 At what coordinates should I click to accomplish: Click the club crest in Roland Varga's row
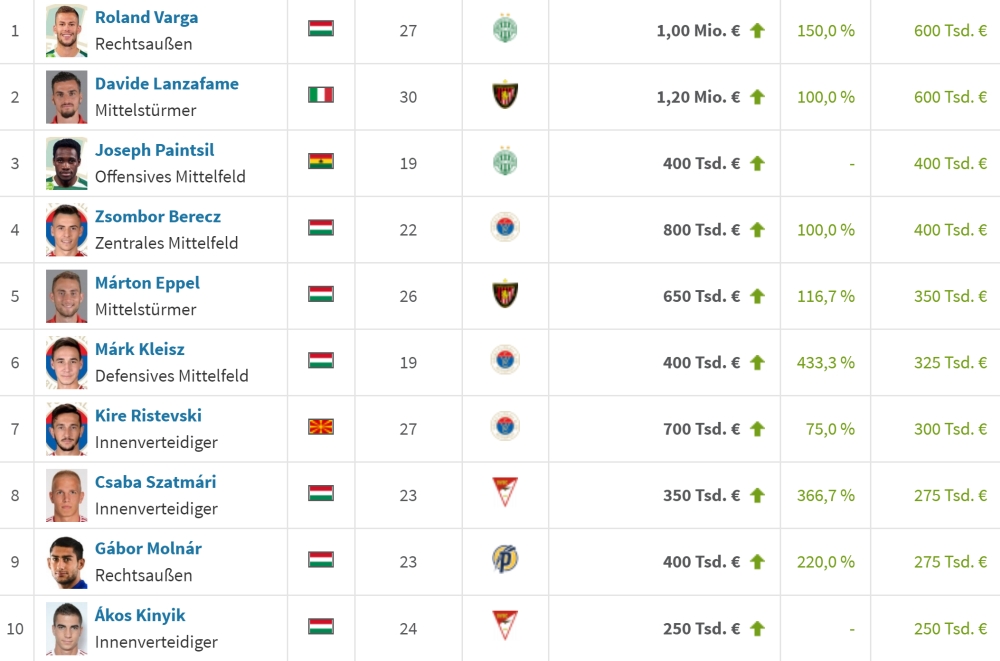505,29
